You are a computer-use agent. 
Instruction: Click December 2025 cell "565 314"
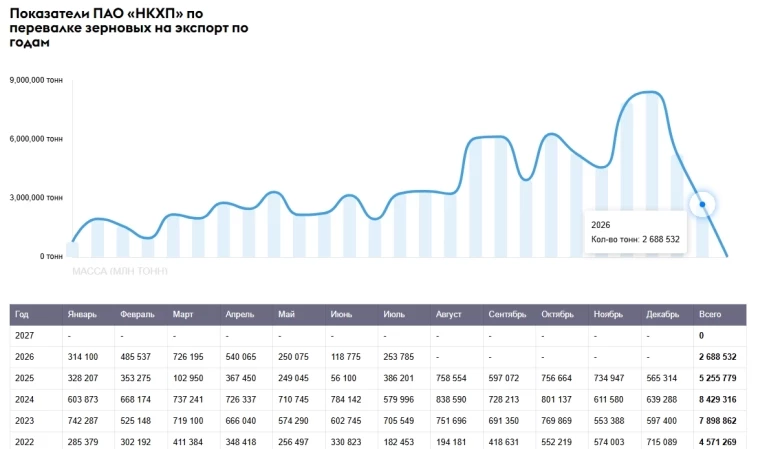point(661,378)
